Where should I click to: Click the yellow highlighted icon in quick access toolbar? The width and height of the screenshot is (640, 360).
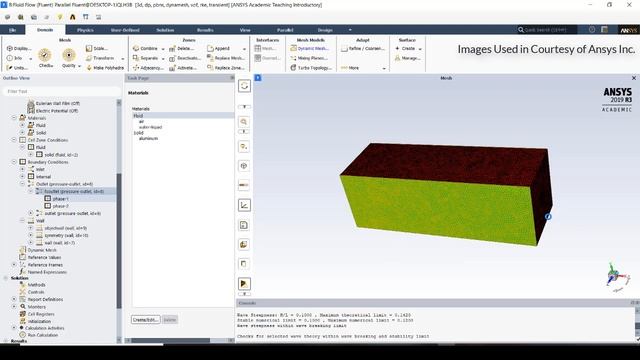tap(60, 17)
